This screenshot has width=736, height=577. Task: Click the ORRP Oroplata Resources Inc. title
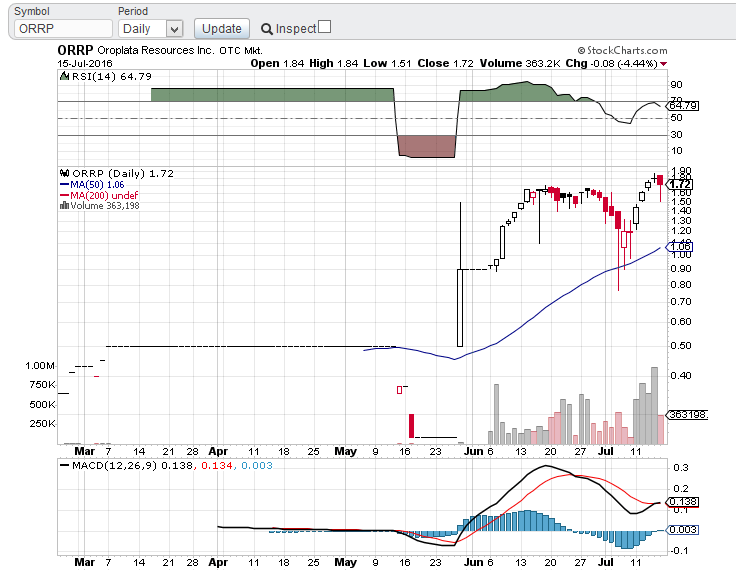160,50
